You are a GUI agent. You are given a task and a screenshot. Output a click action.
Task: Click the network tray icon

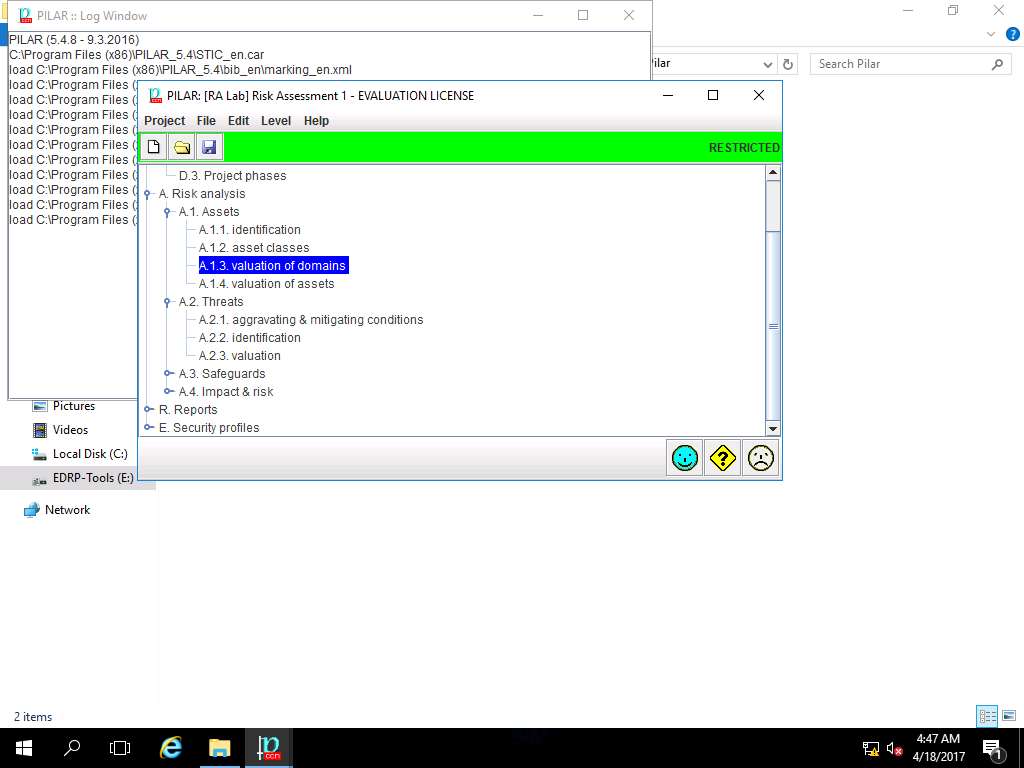871,748
